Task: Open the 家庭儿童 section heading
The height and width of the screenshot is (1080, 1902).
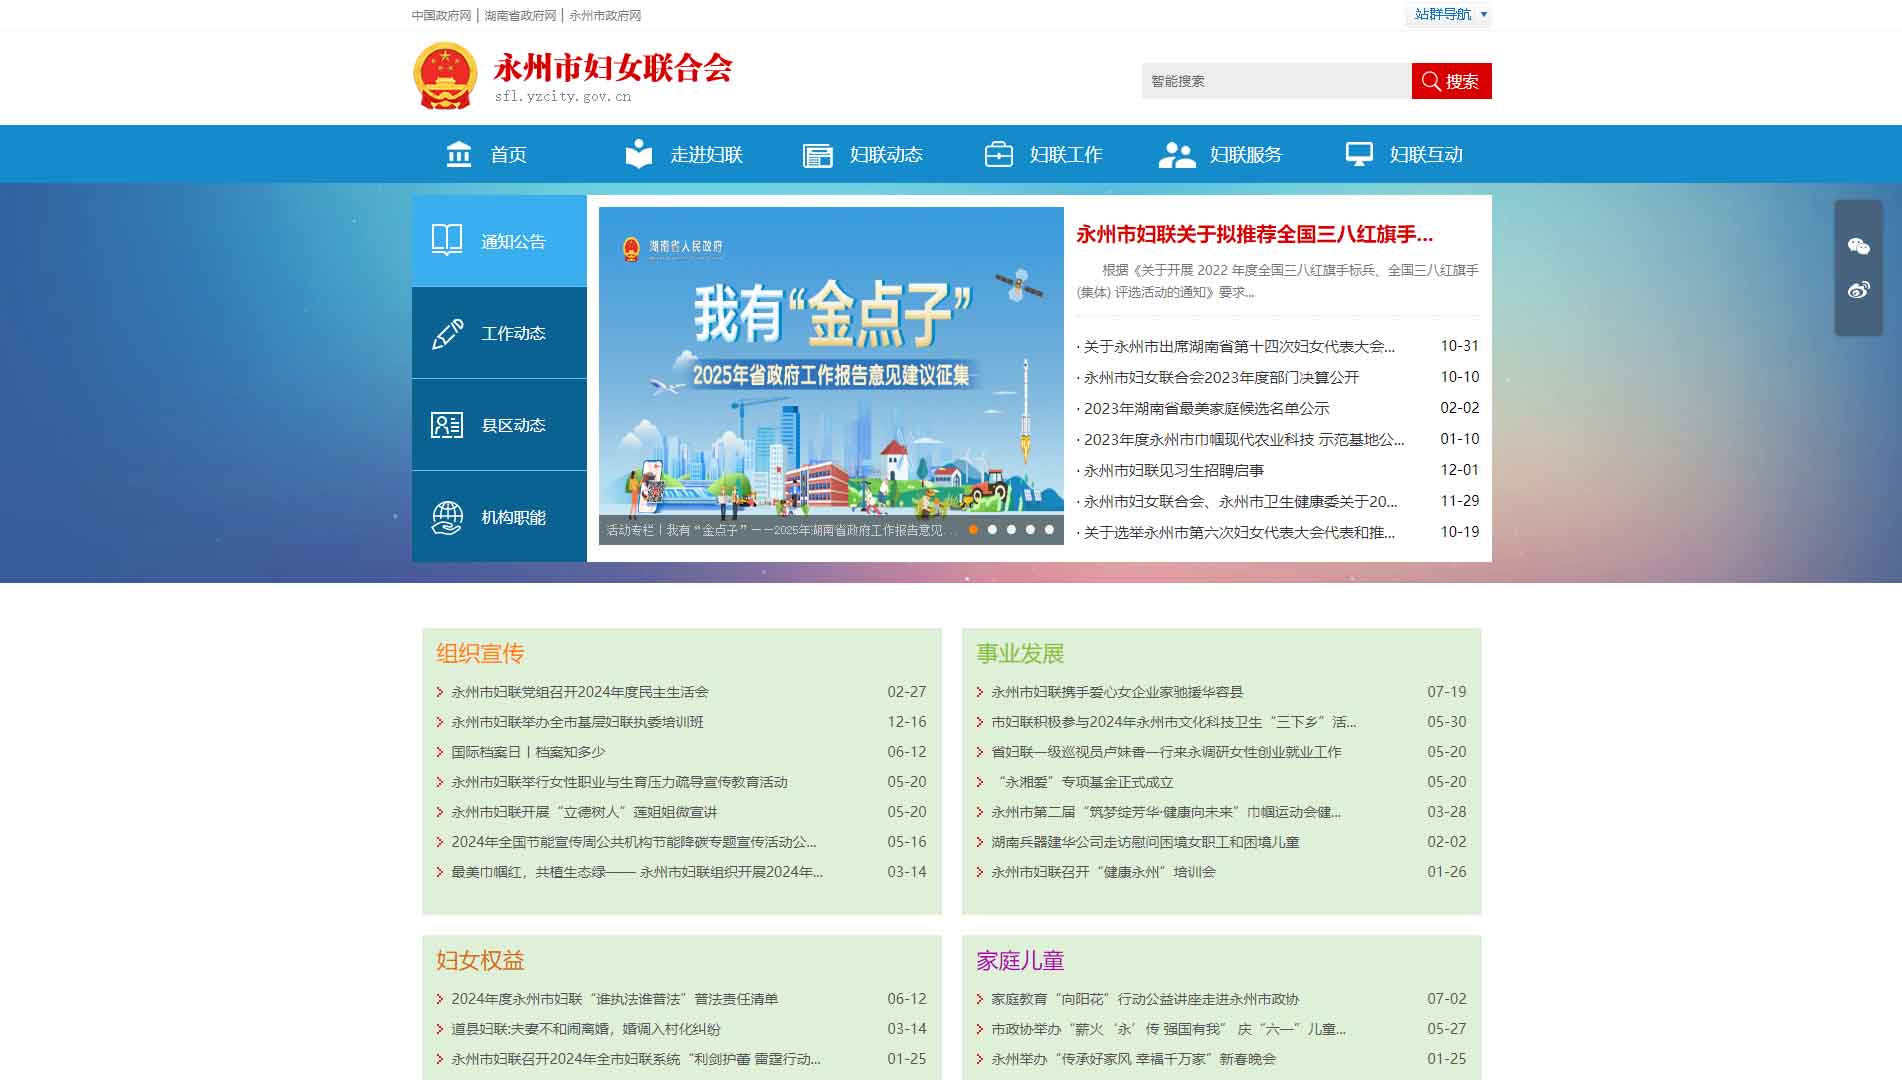Action: click(x=1020, y=960)
